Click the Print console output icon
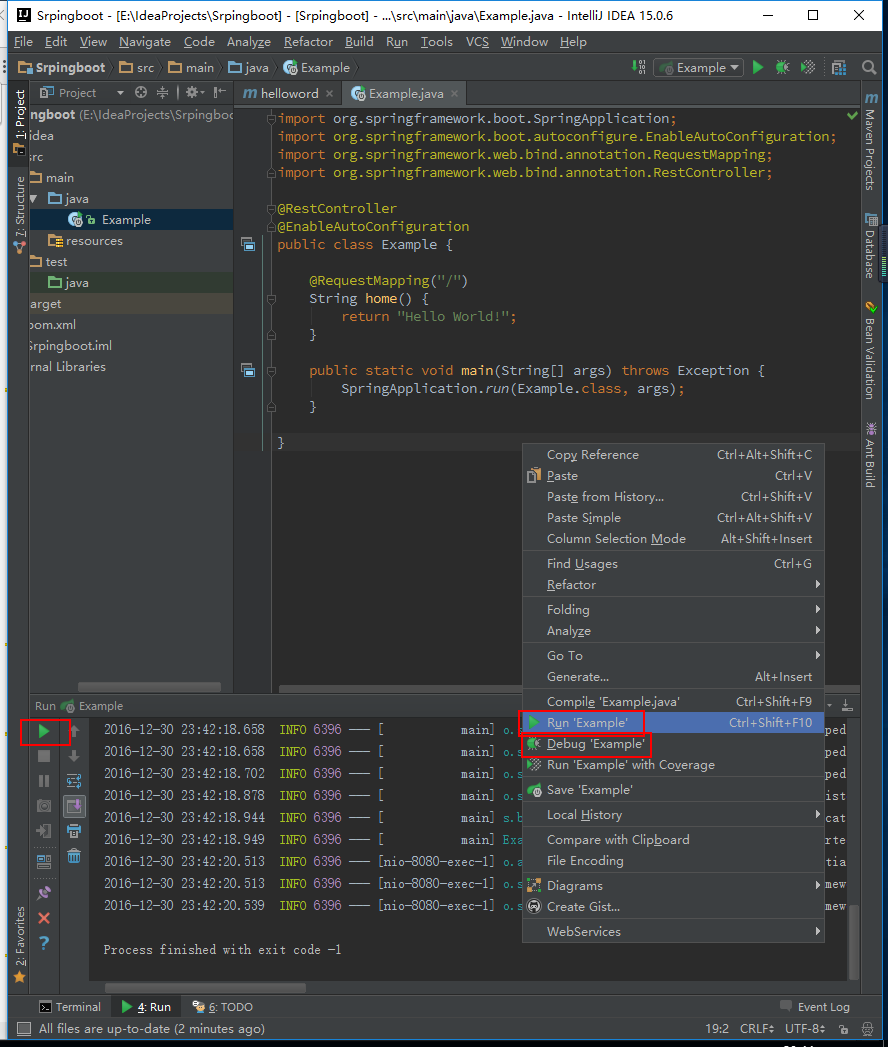Image resolution: width=888 pixels, height=1047 pixels. click(x=74, y=831)
